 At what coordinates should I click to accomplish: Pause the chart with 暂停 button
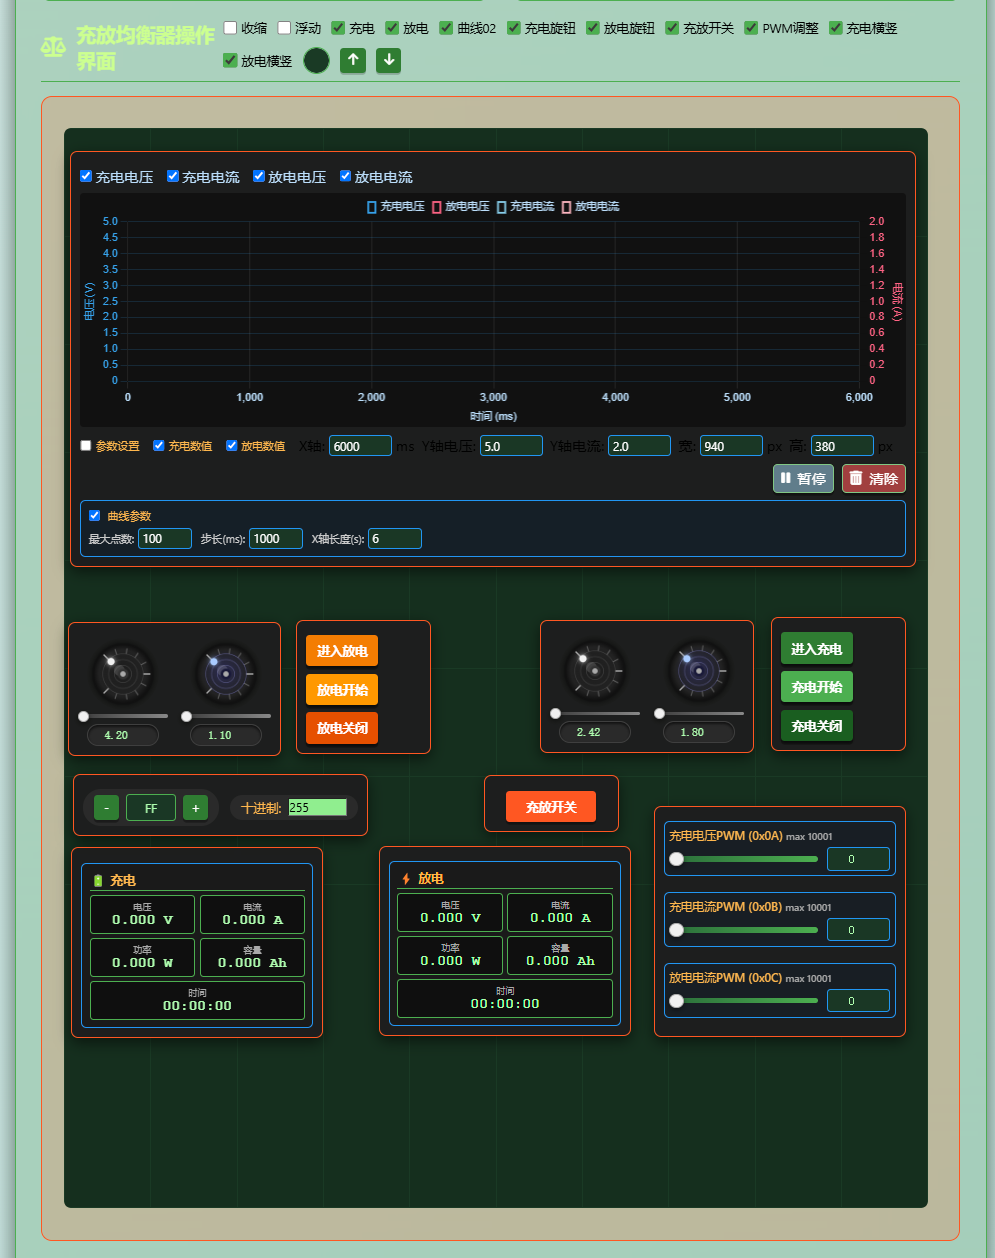803,479
